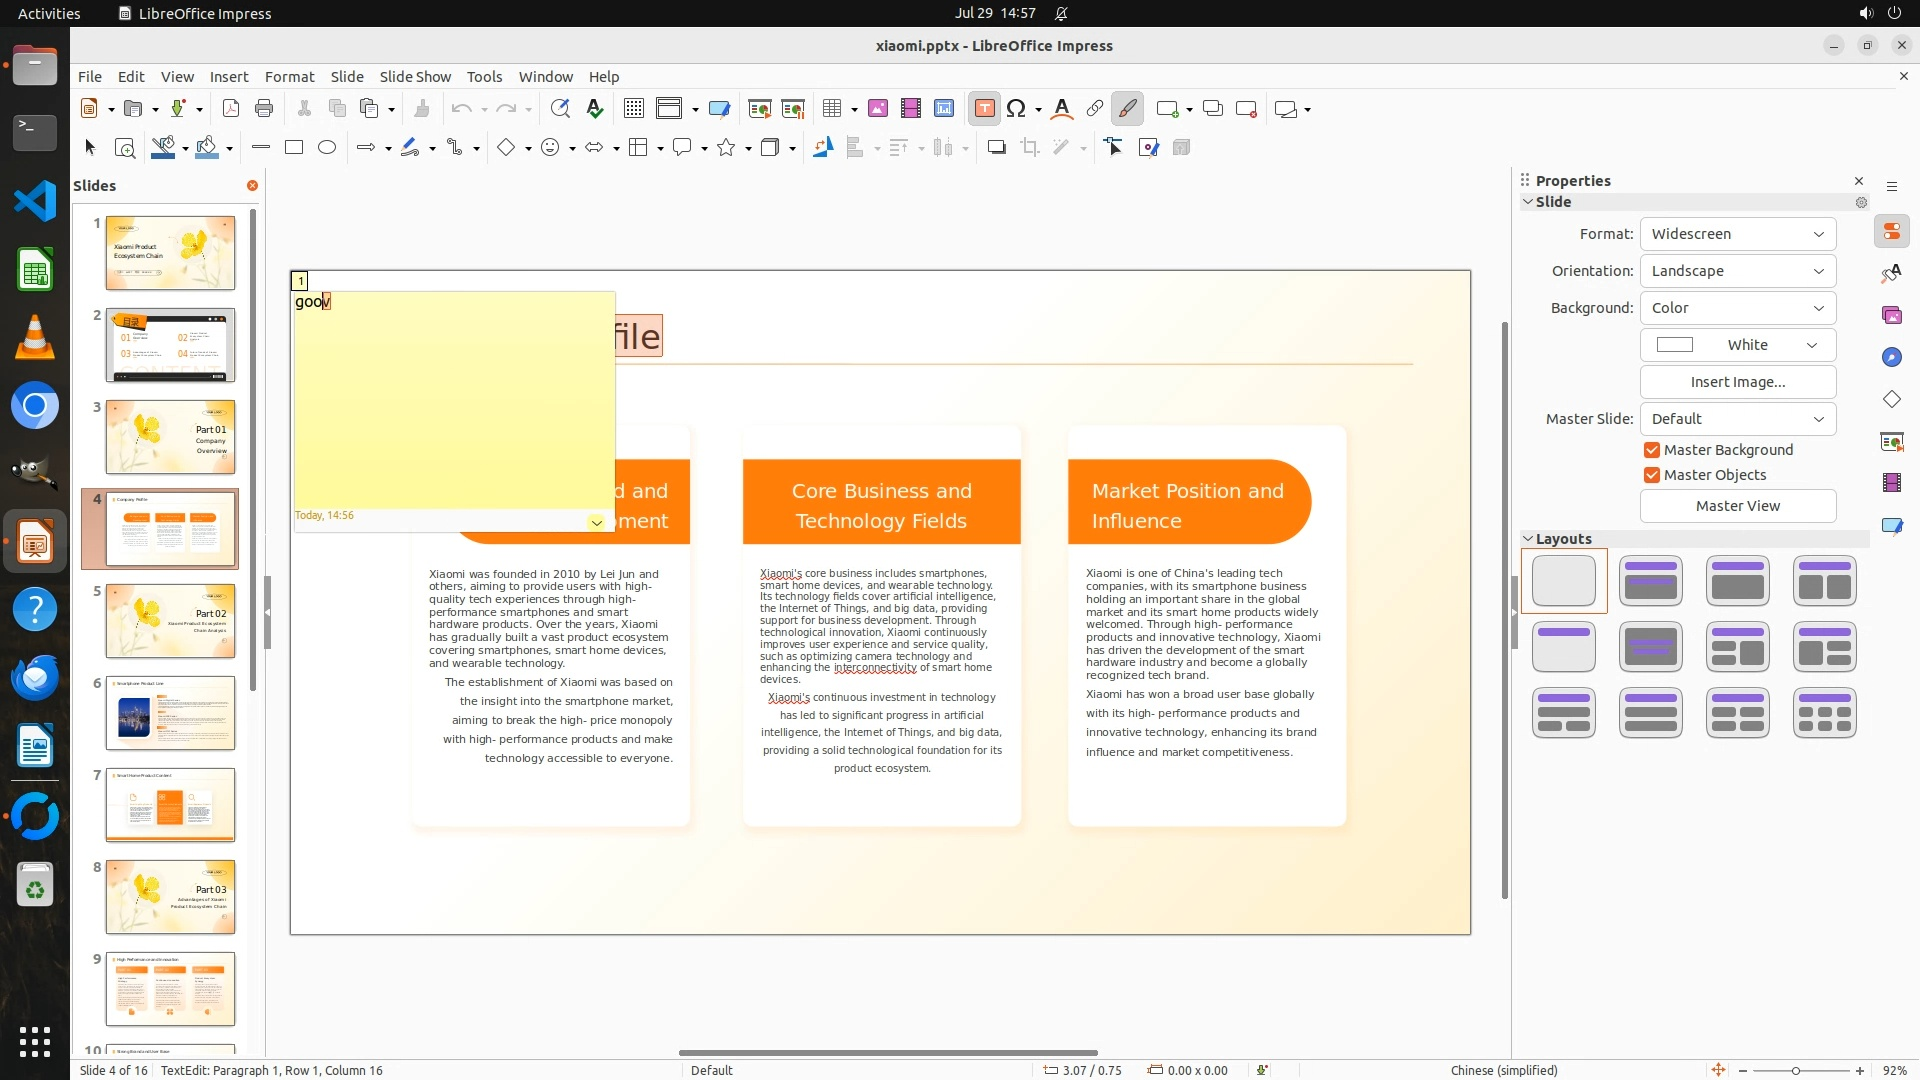This screenshot has width=1920, height=1080.
Task: Open the Master Slide Default dropdown
Action: 1737,419
